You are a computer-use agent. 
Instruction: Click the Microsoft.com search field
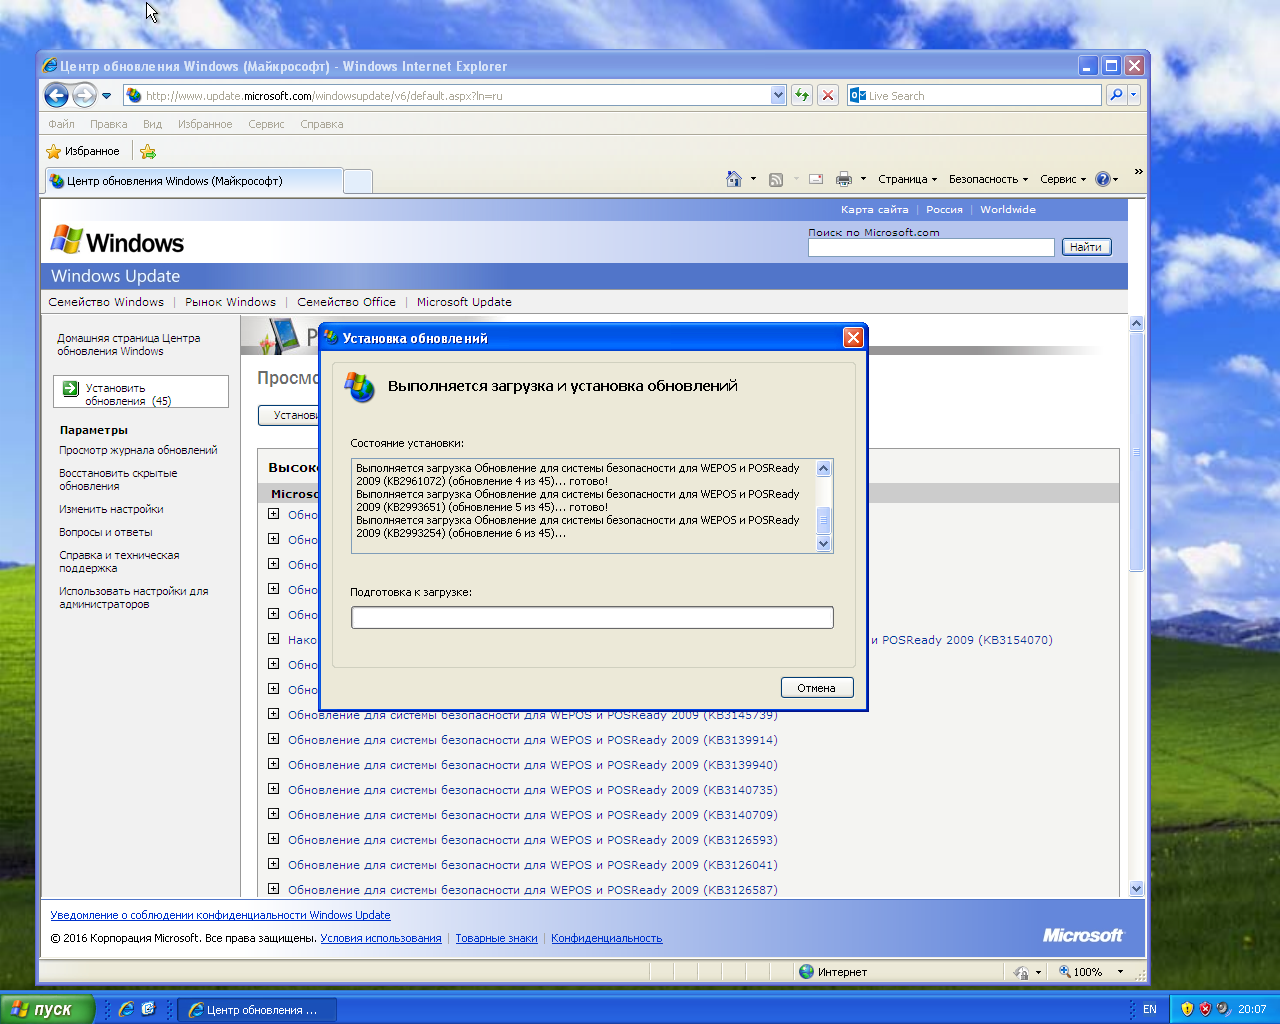click(931, 247)
